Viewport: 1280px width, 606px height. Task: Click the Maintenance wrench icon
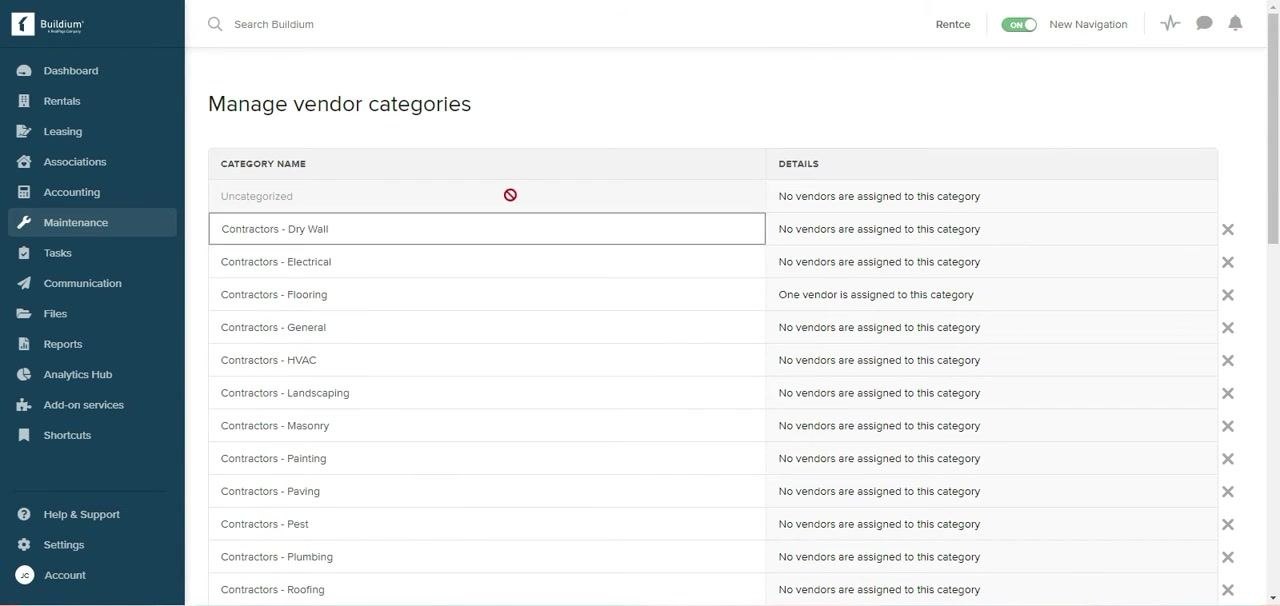point(24,222)
